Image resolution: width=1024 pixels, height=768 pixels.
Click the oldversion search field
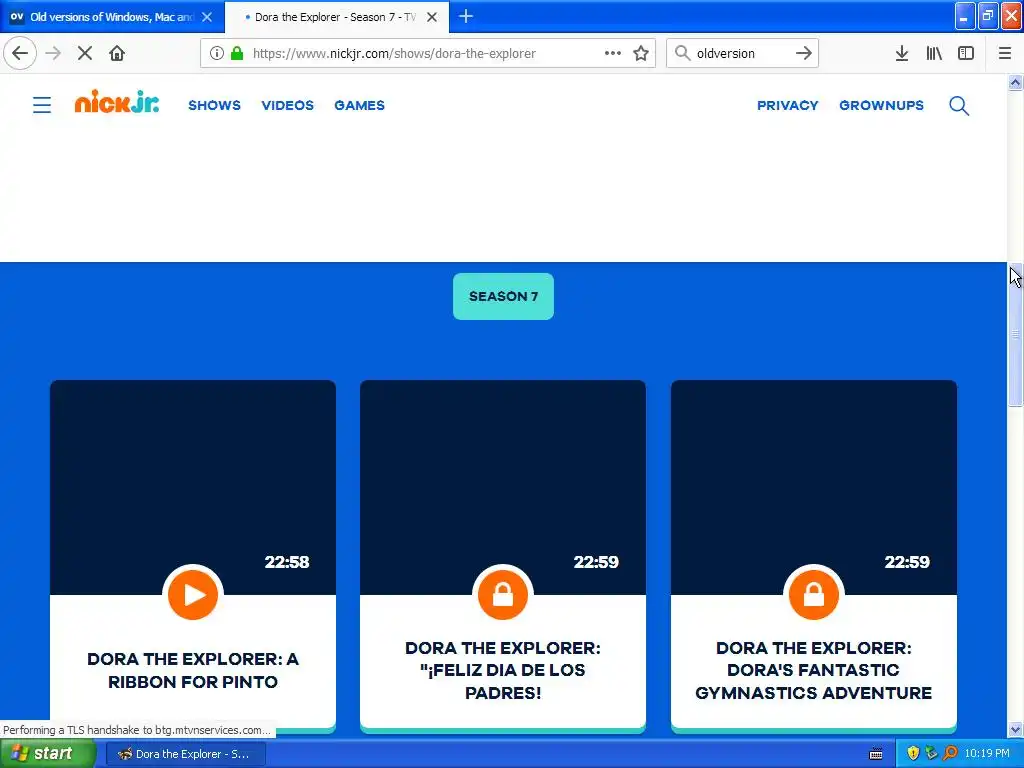pyautogui.click(x=742, y=54)
